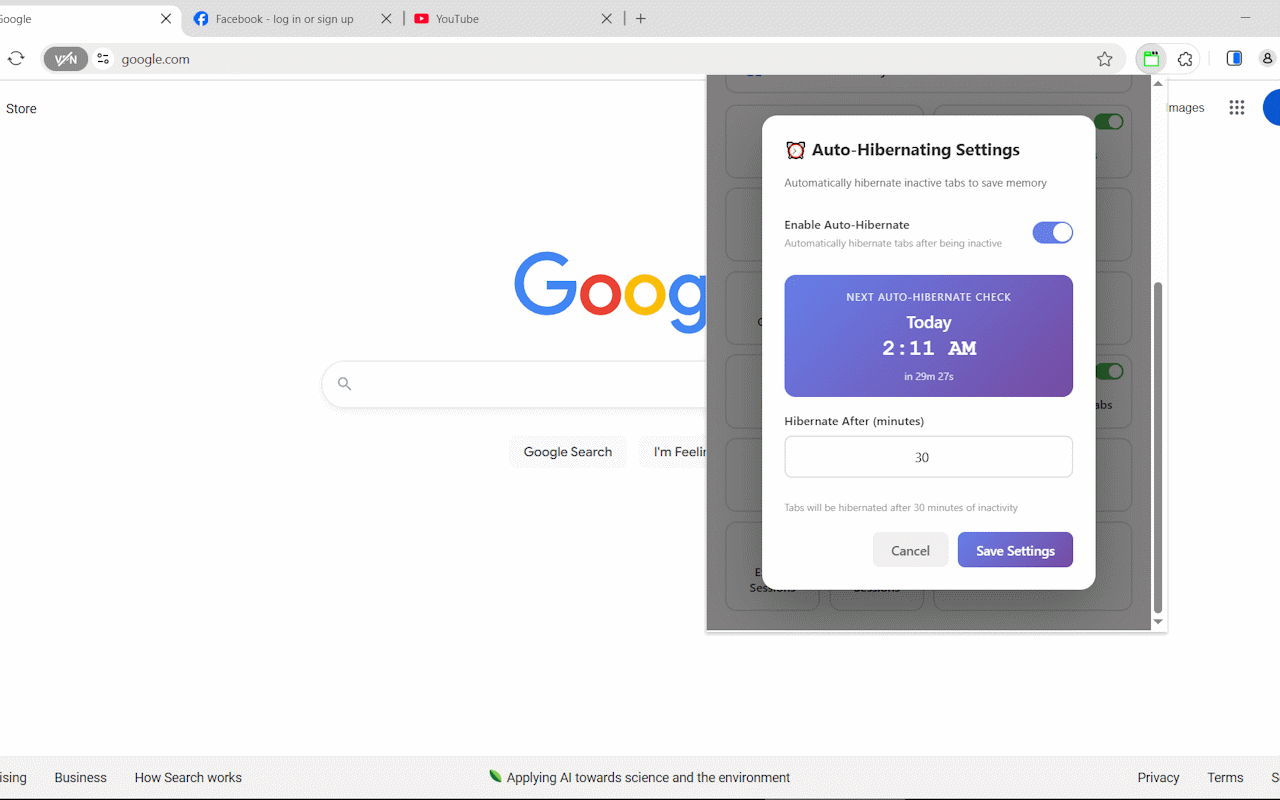1280x800 pixels.
Task: Click the VPN icon in address bar
Action: (65, 59)
